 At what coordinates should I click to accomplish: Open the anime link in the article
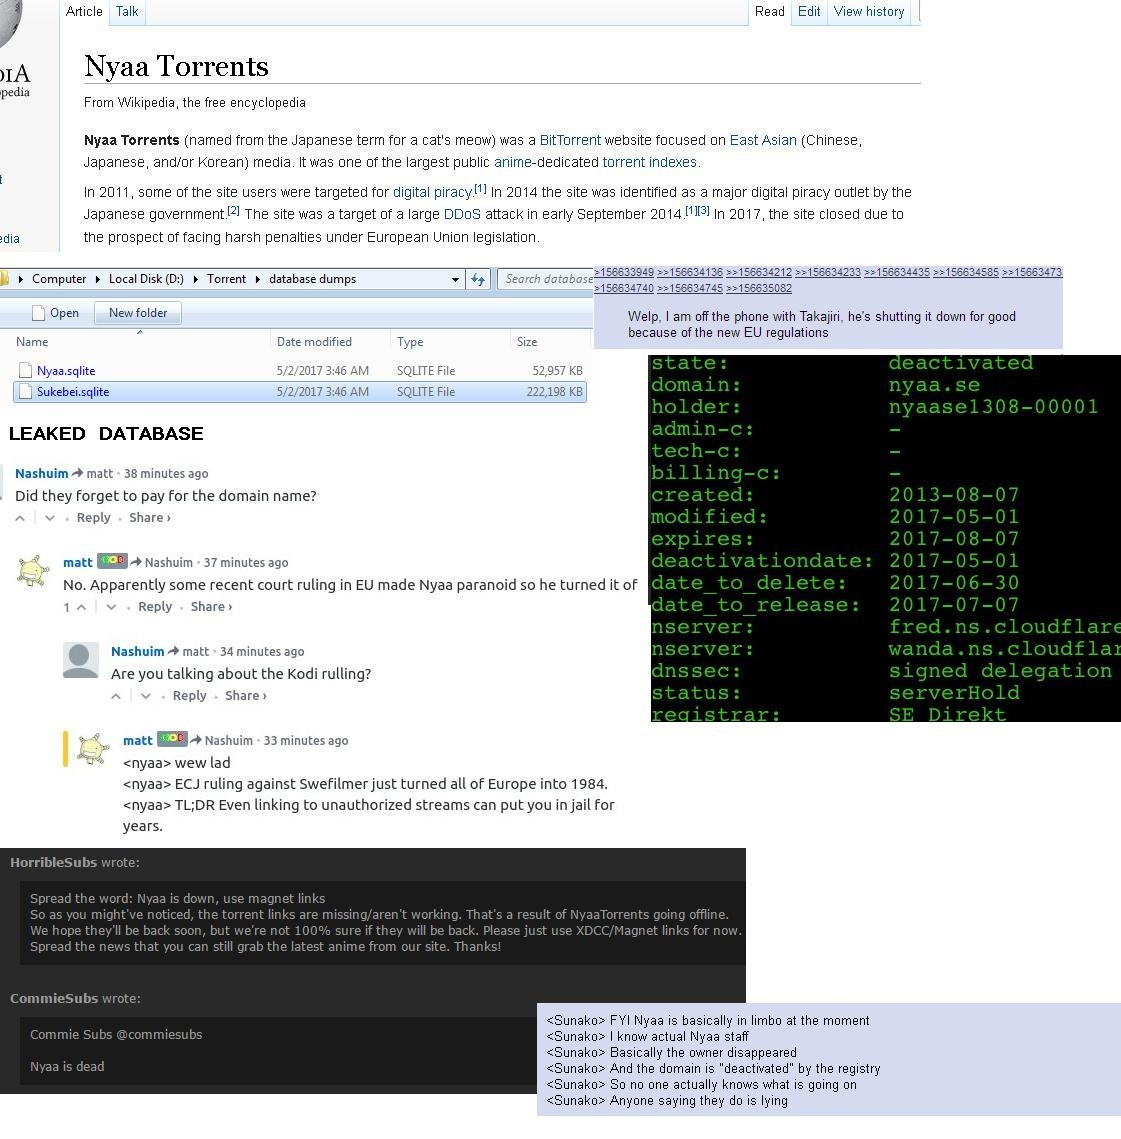(x=513, y=162)
